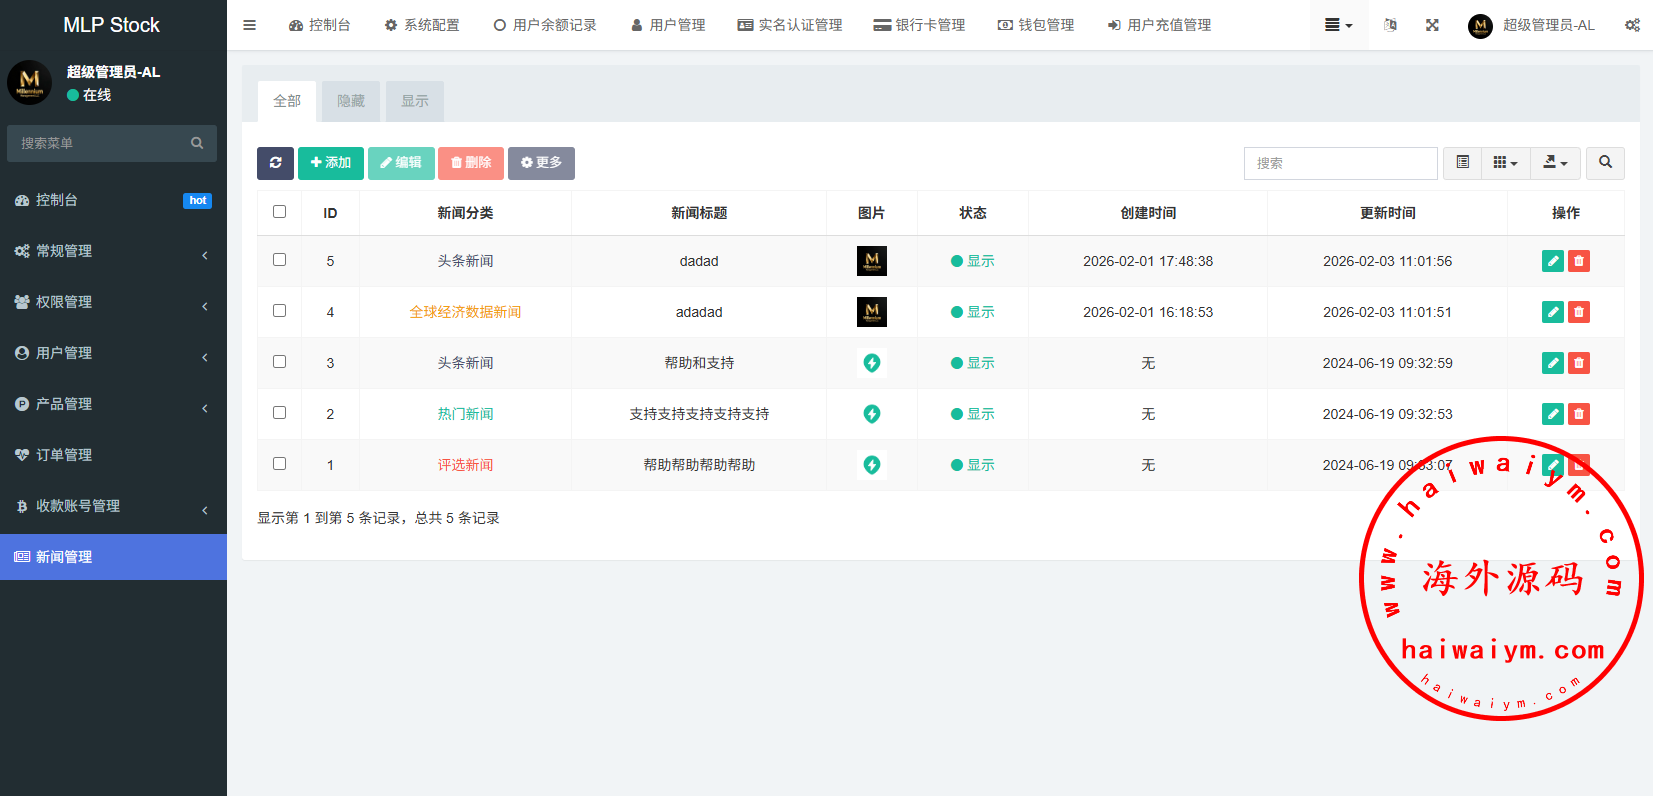
Task: Click the search magnifier icon beside the table toolbar
Action: pos(1605,163)
